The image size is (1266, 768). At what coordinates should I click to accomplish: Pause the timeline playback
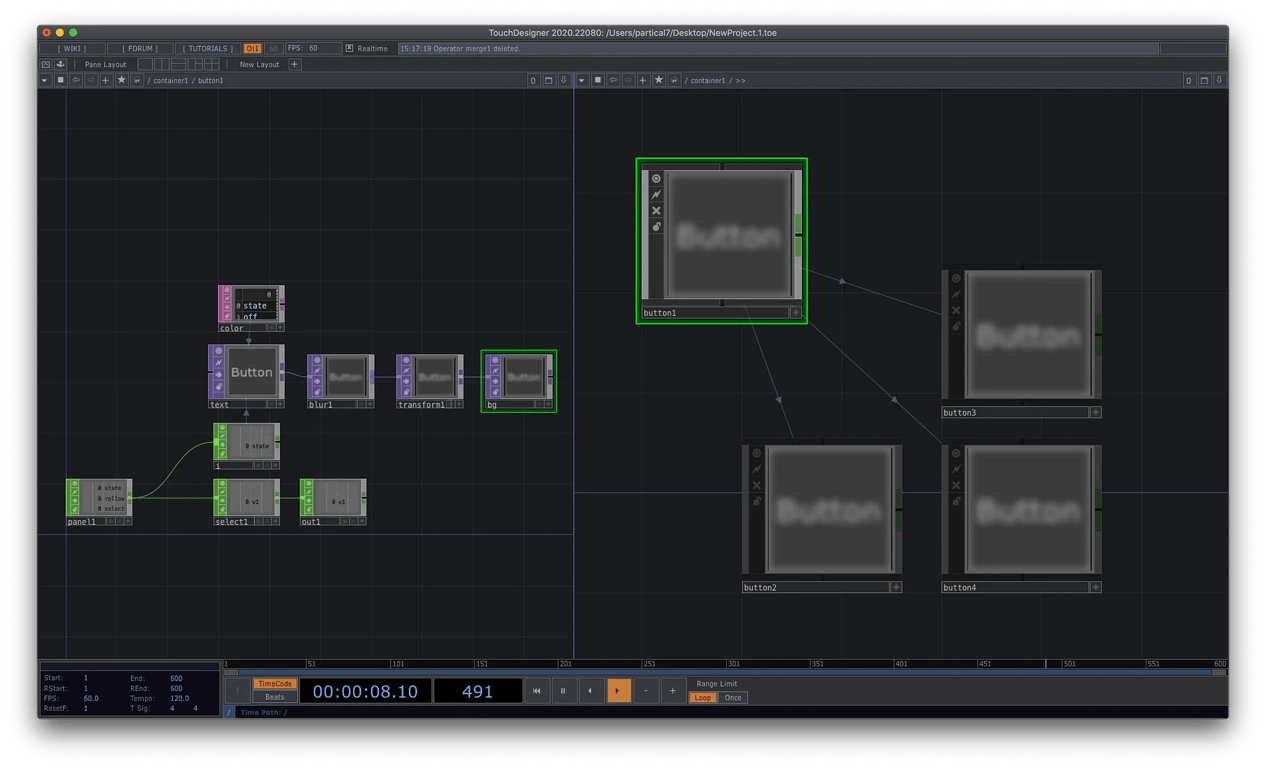[x=563, y=691]
